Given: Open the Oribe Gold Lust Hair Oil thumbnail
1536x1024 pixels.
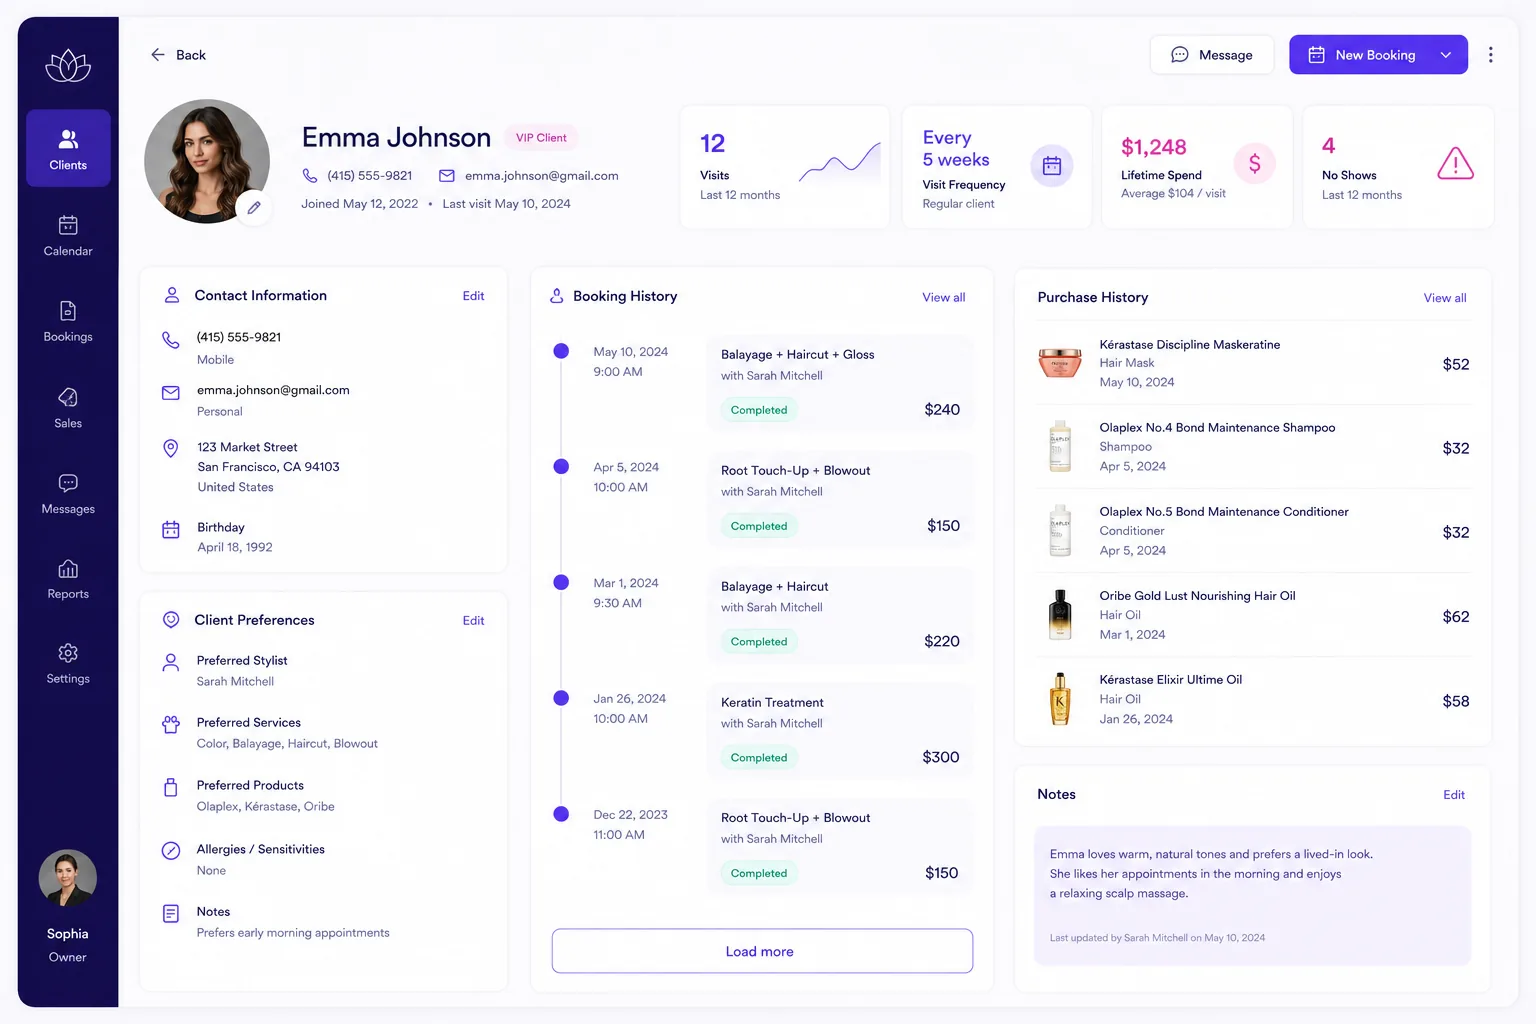Looking at the screenshot, I should point(1060,615).
